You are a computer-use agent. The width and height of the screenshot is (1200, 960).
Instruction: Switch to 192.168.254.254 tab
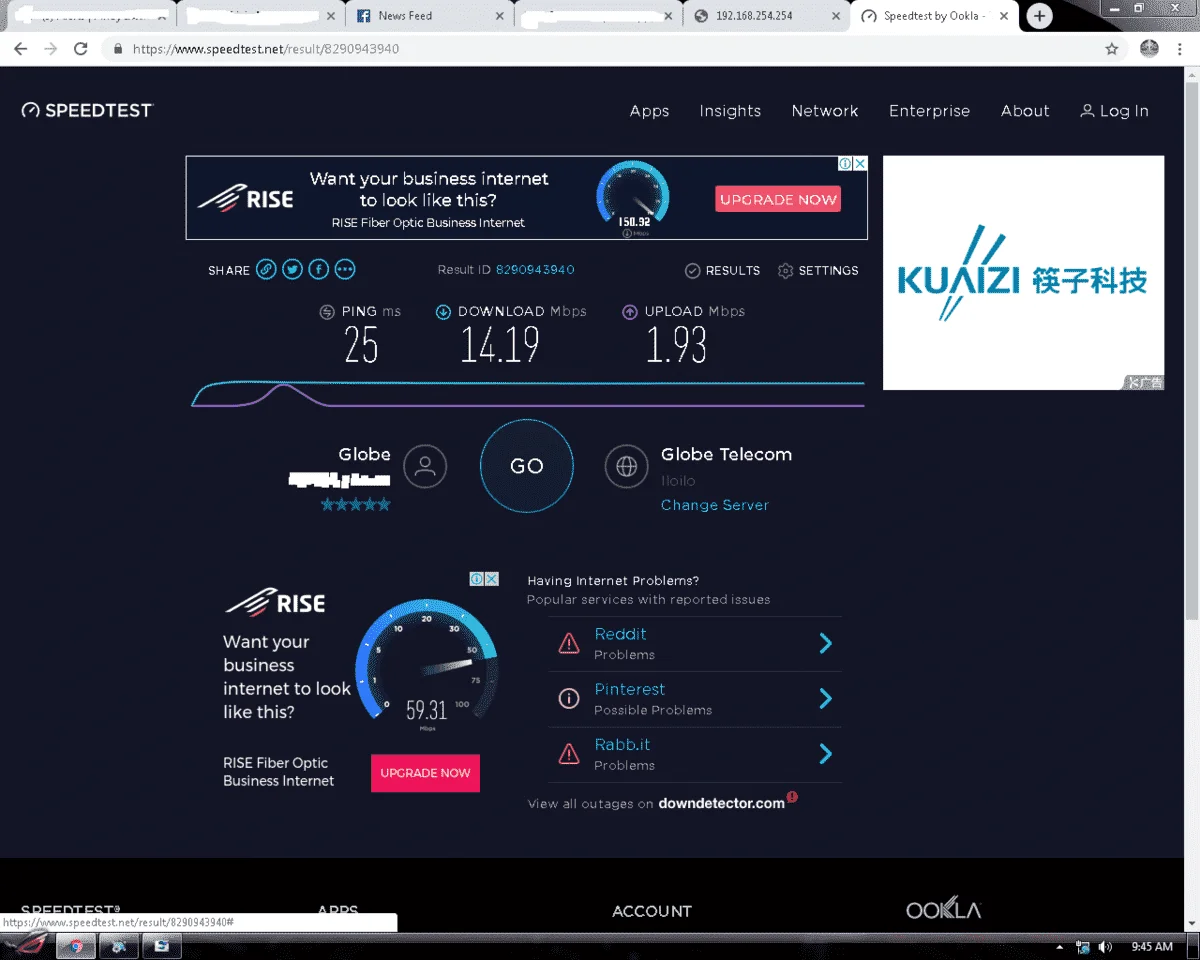click(x=766, y=16)
